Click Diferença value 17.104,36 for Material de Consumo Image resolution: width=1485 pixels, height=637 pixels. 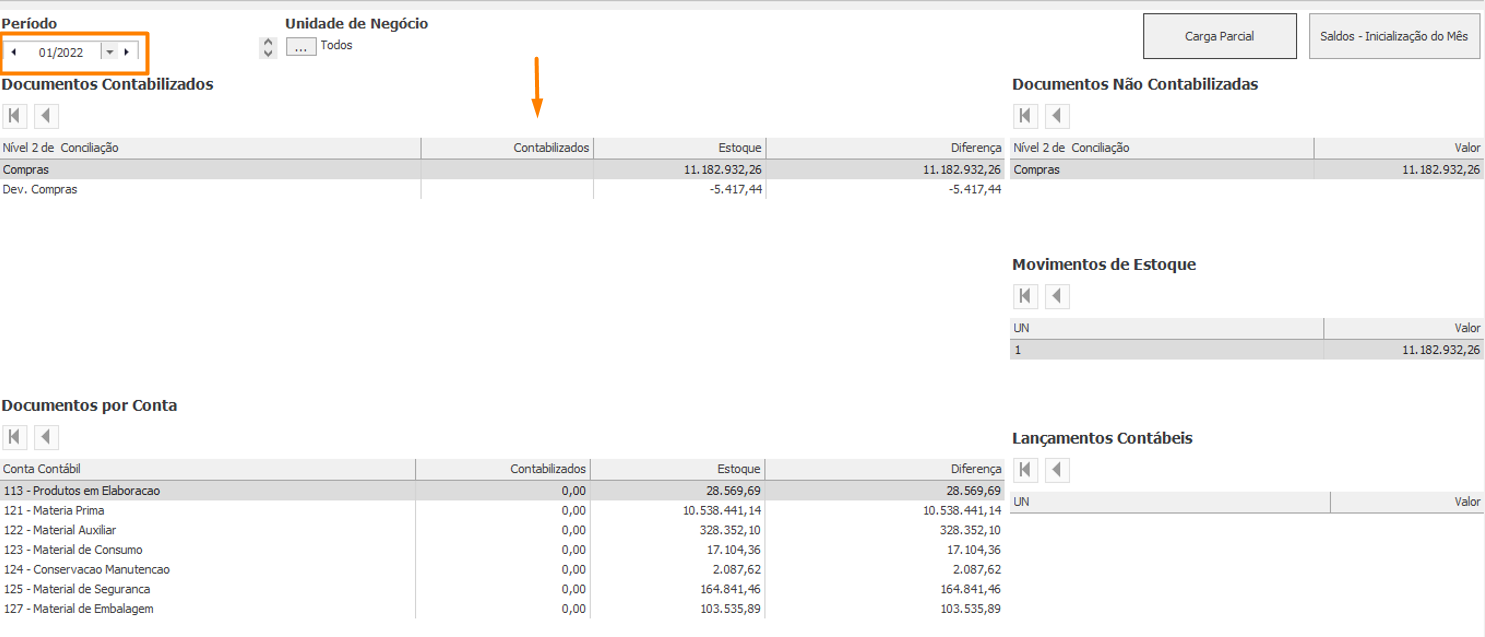click(x=975, y=549)
